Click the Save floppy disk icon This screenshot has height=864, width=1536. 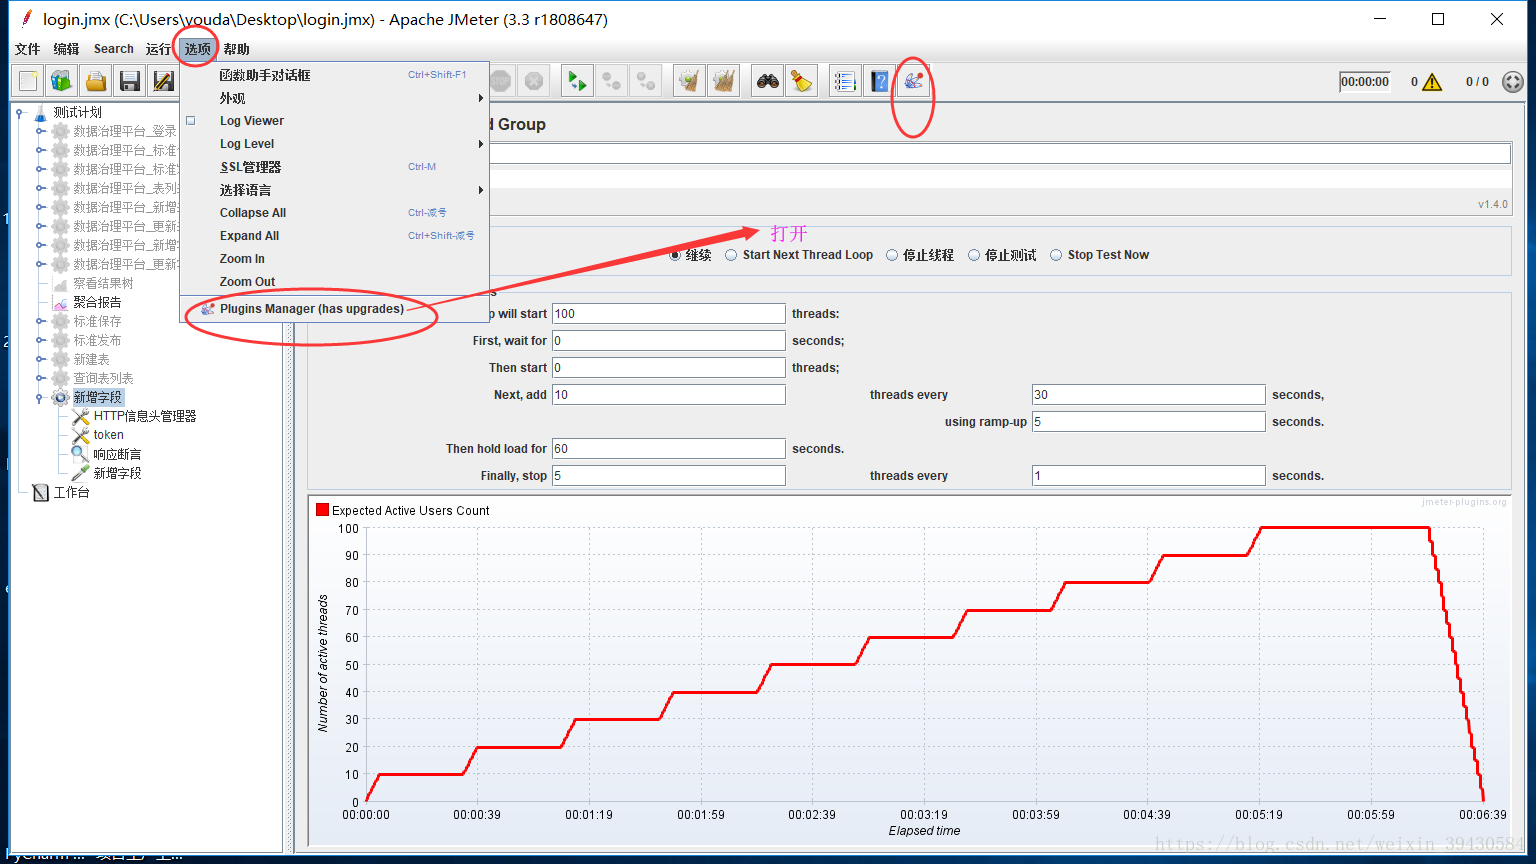(129, 81)
